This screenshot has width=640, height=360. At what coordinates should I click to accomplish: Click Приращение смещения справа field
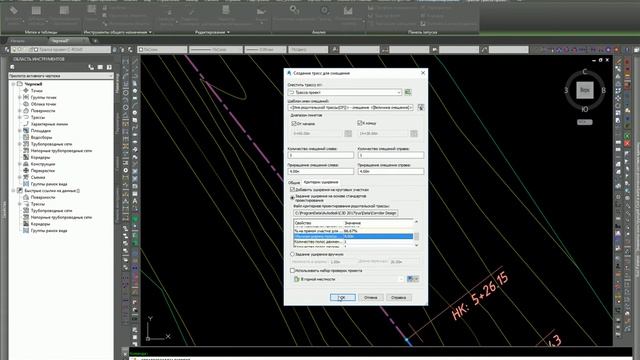pyautogui.click(x=391, y=171)
